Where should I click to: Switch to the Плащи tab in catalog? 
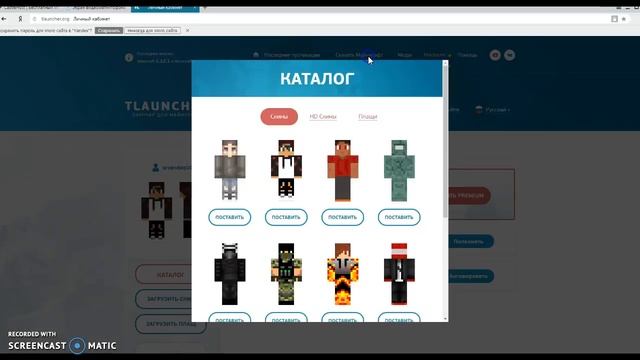pos(368,117)
